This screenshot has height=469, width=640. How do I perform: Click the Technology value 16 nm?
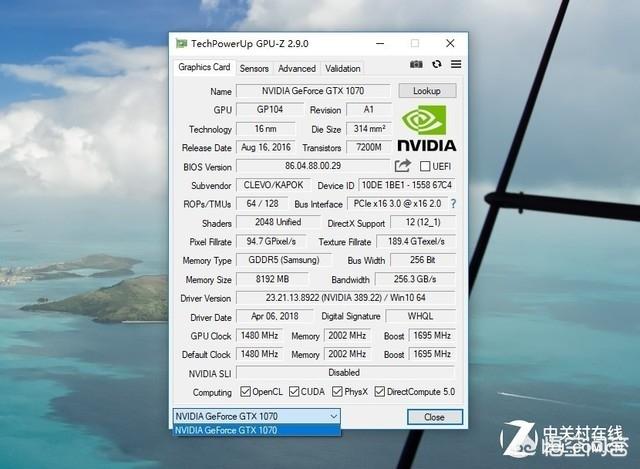click(266, 129)
